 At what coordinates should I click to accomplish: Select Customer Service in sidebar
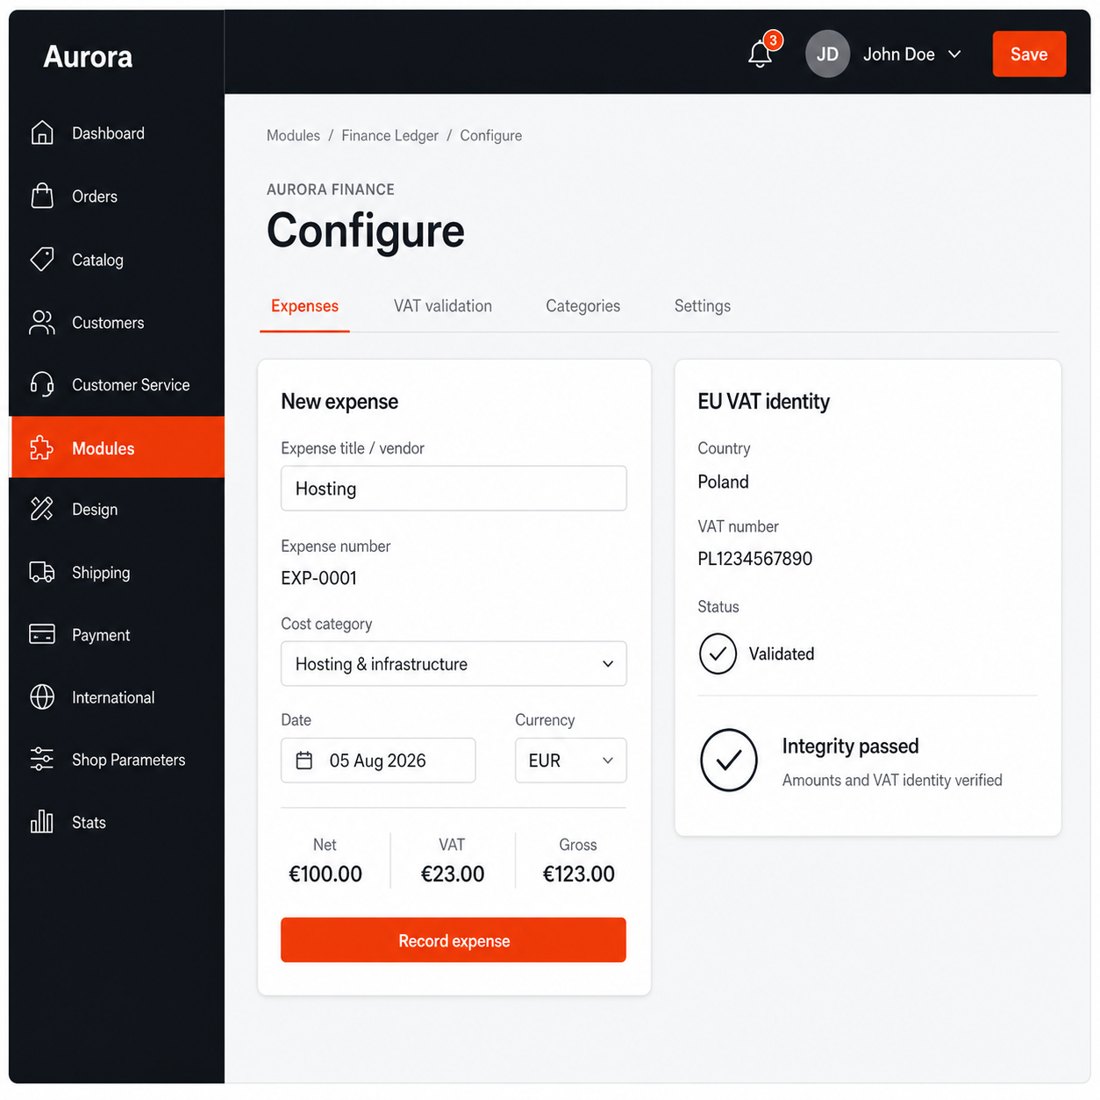[117, 385]
